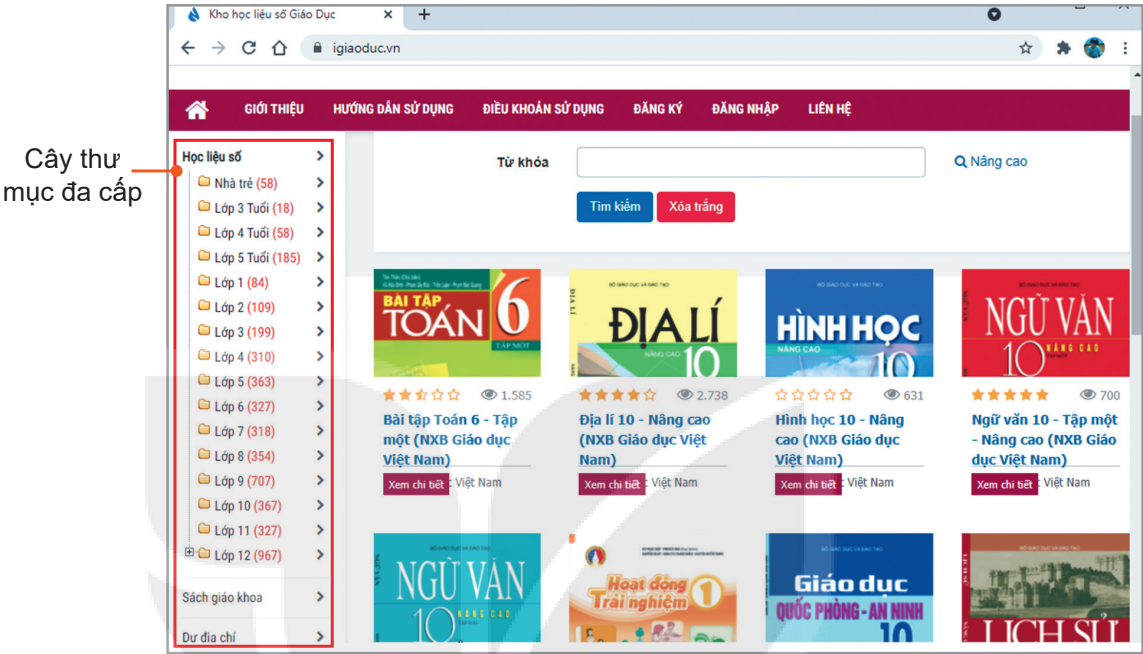This screenshot has height=654, width=1143.
Task: Click Xem chi tiết under Địa lí 10
Action: (612, 485)
